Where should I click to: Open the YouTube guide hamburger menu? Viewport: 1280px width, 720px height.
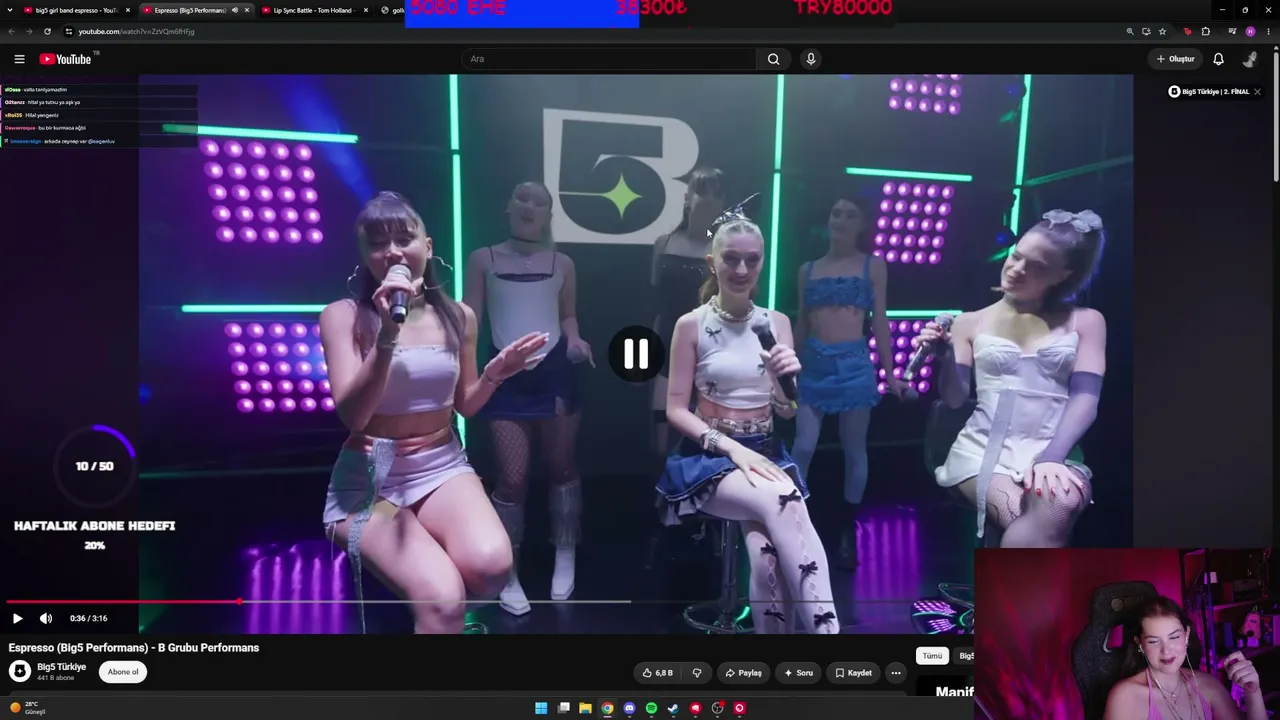[x=19, y=59]
